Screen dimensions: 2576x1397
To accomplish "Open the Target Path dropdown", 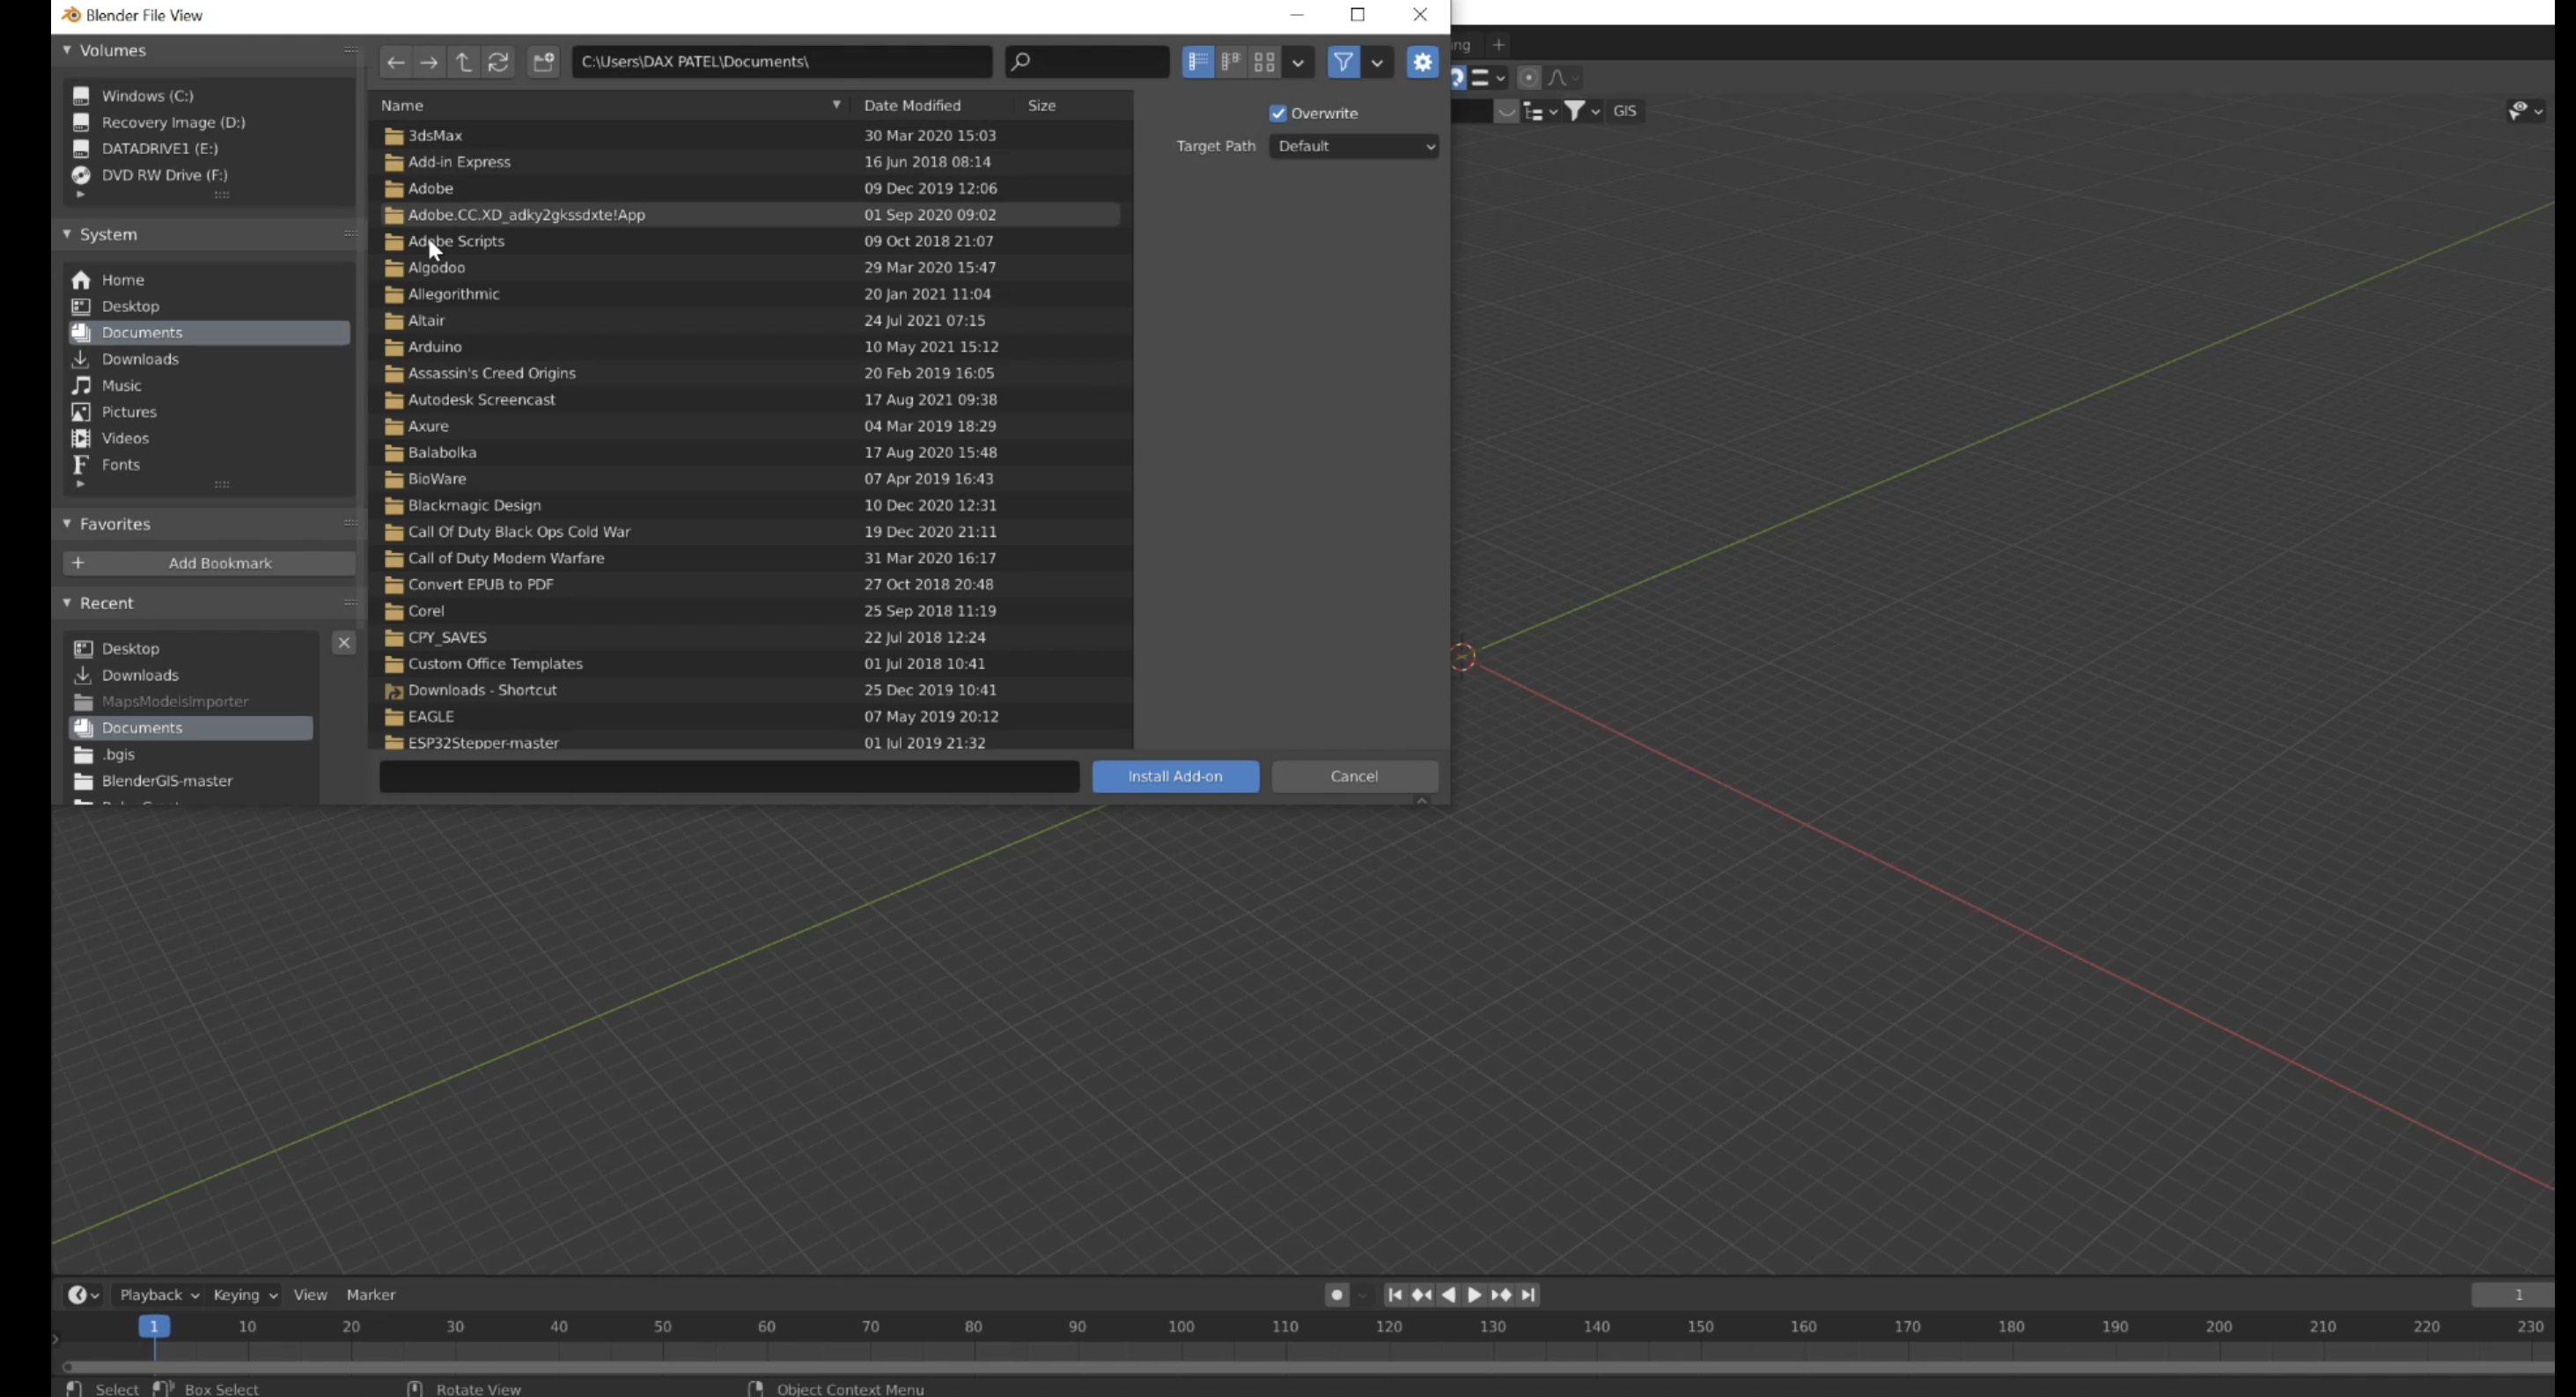I will point(1354,146).
